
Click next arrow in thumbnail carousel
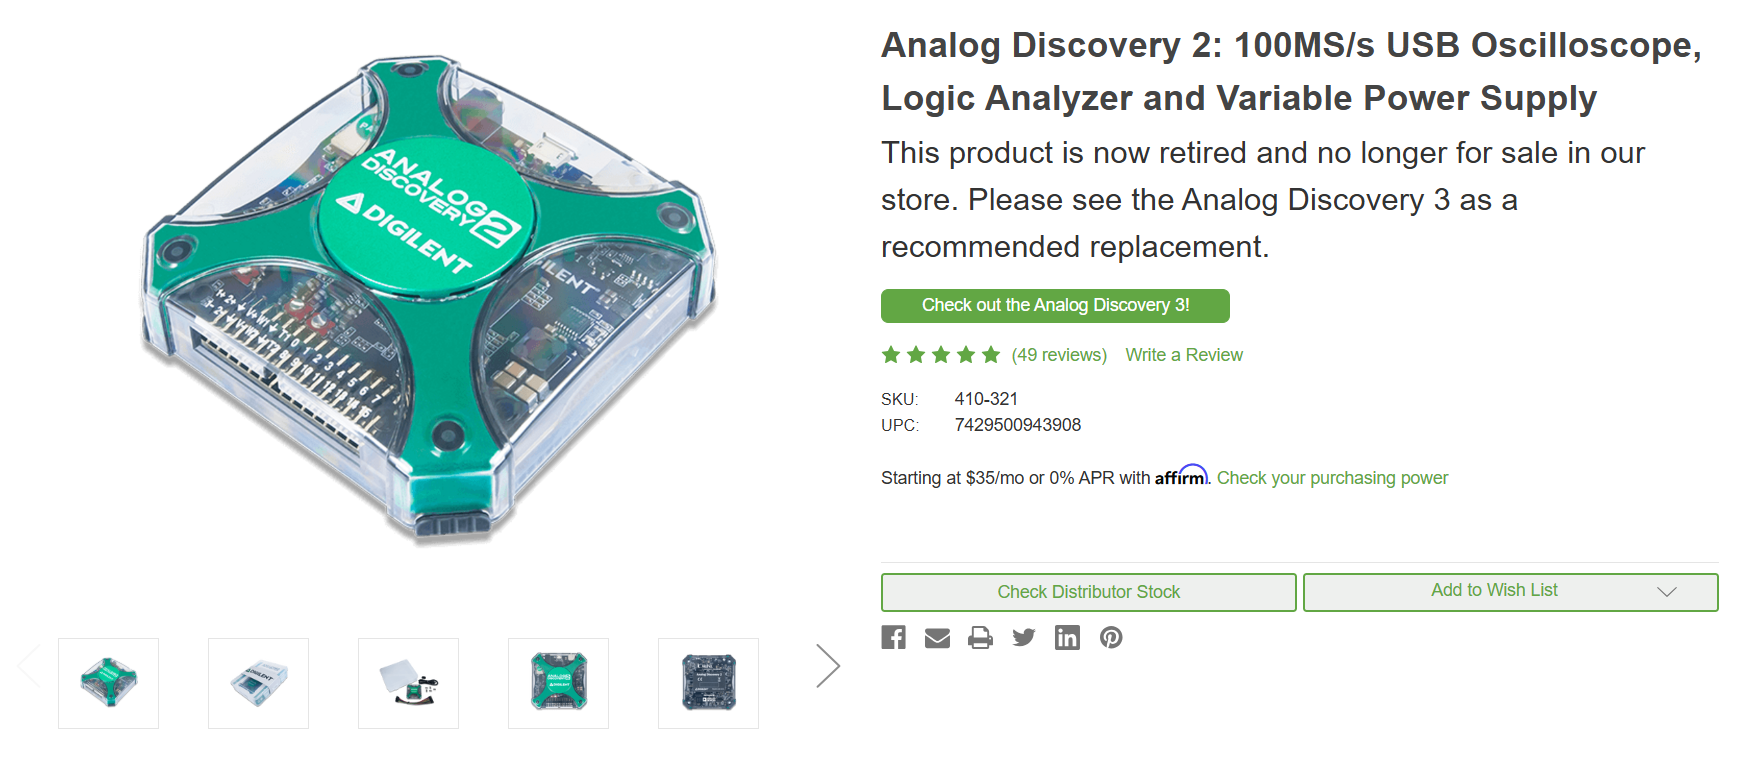827,666
